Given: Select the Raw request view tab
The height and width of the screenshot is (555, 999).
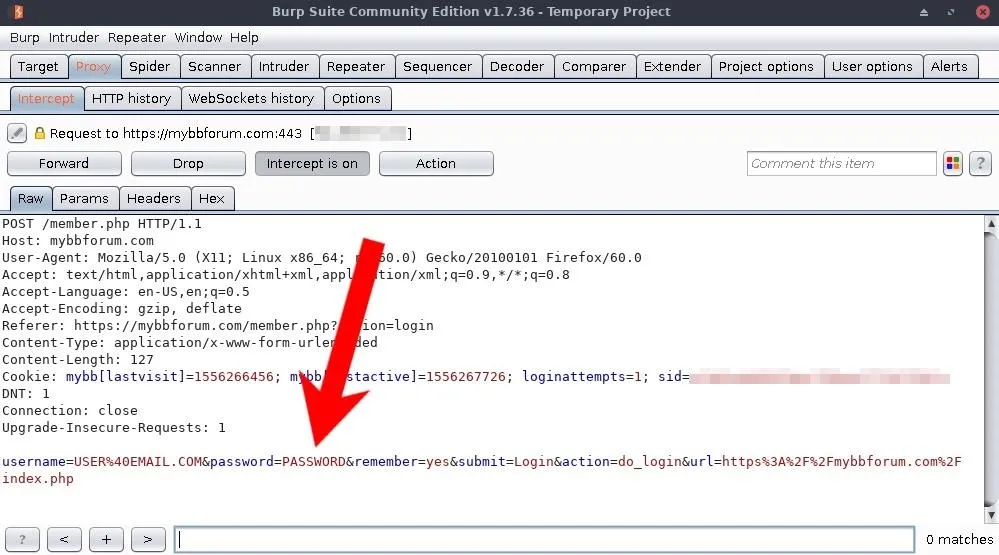Looking at the screenshot, I should [x=31, y=198].
